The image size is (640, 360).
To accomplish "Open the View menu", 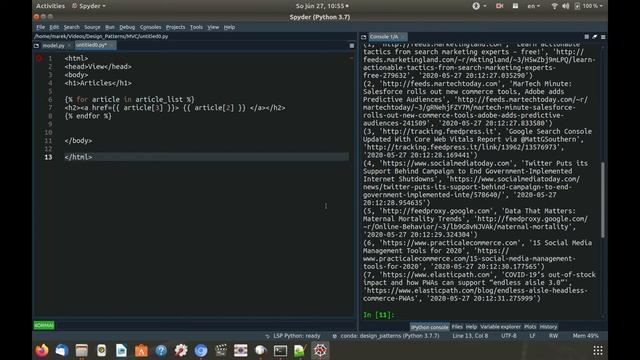I will click(x=213, y=27).
